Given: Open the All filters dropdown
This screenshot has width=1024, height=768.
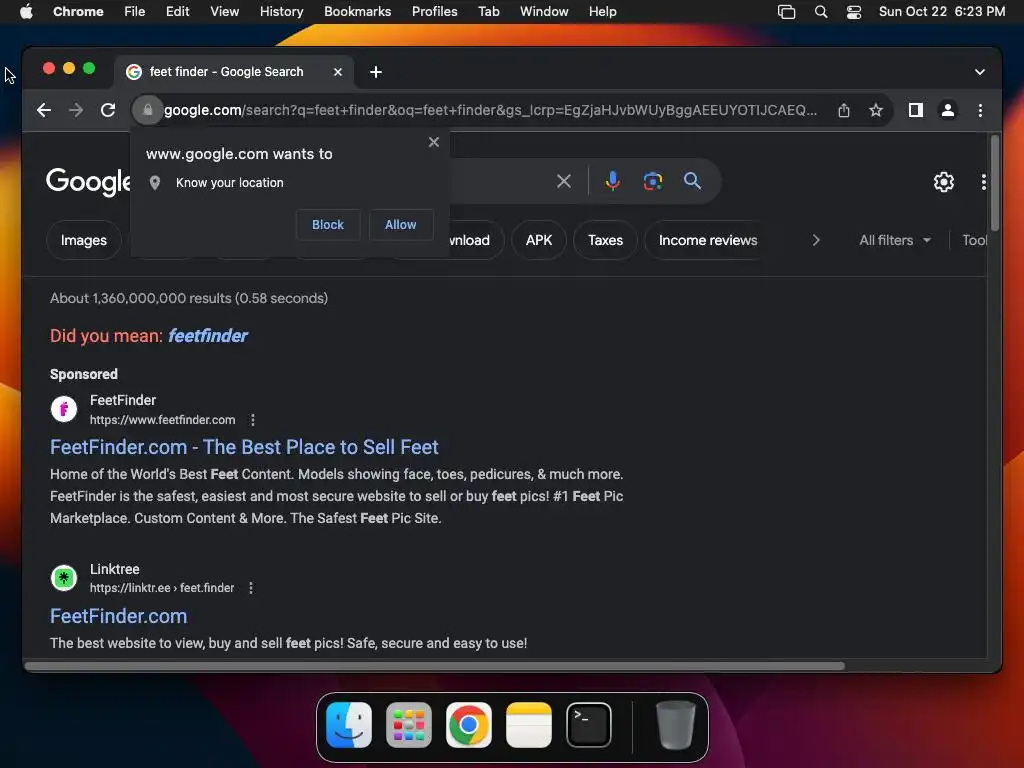Looking at the screenshot, I should tap(895, 240).
